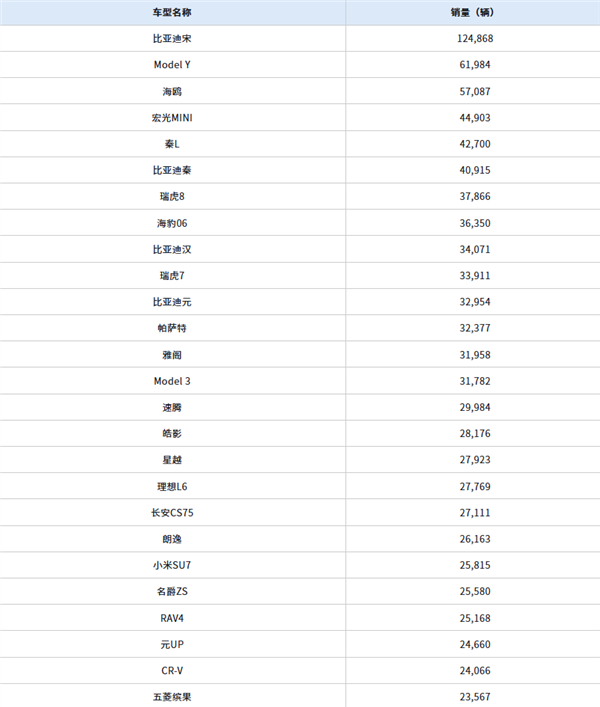The height and width of the screenshot is (707, 600).
Task: Select the 比亚迪宋 row name
Action: 172,38
